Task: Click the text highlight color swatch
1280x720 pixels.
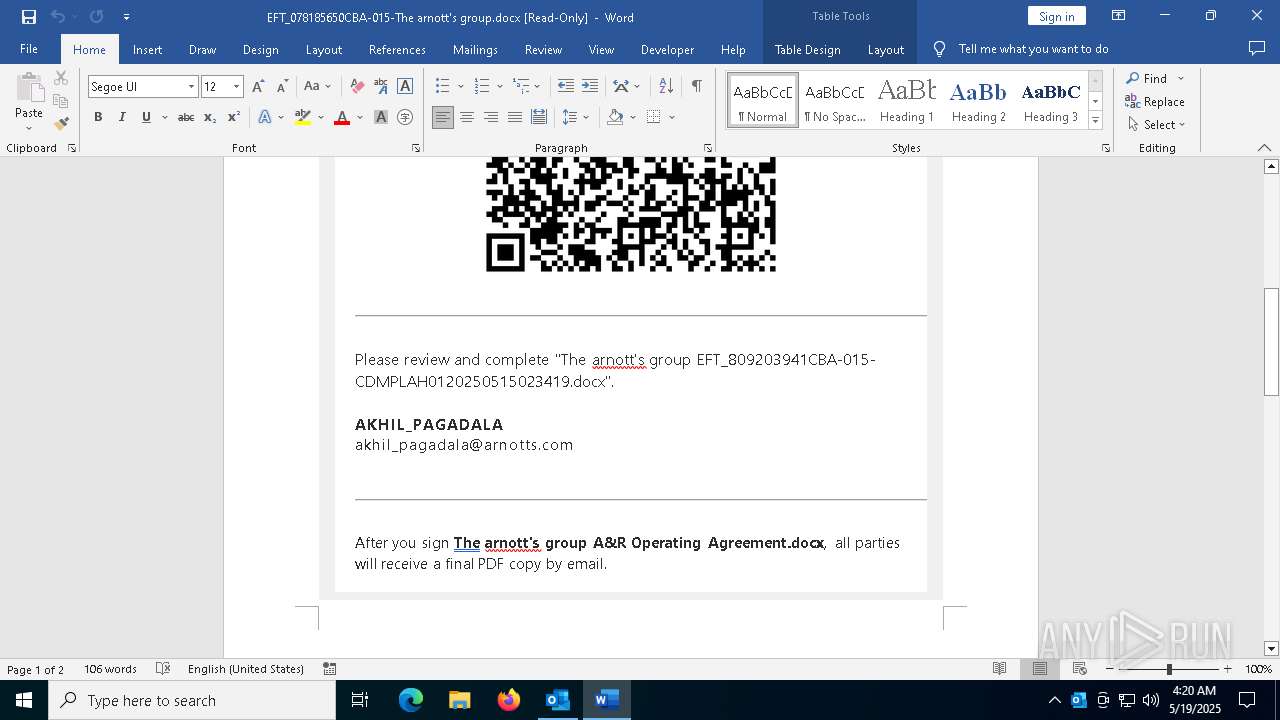Action: click(303, 117)
